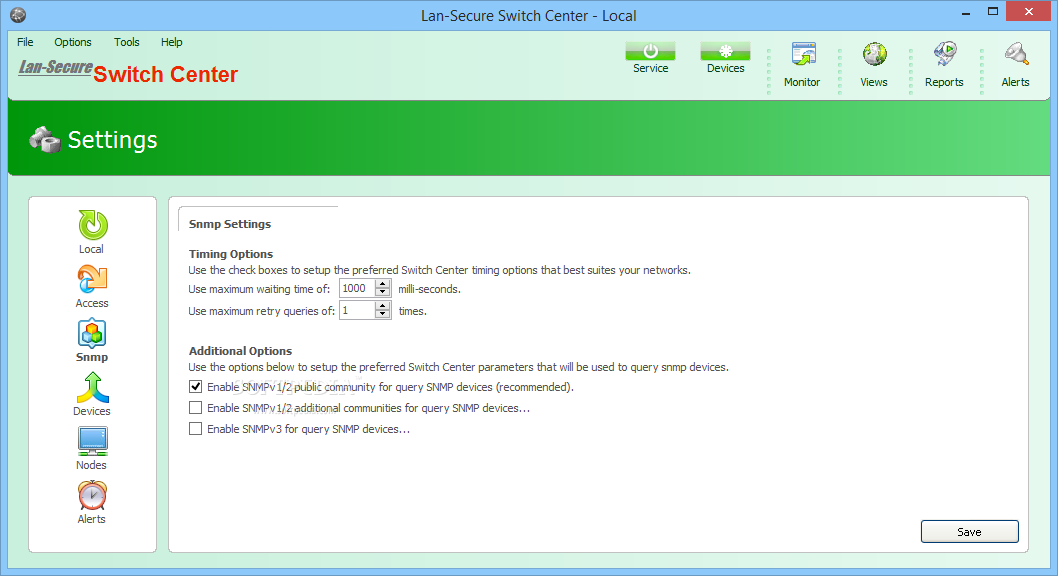1058x576 pixels.
Task: Enable SNMPv1/2 additional communities checkbox
Action: (196, 407)
